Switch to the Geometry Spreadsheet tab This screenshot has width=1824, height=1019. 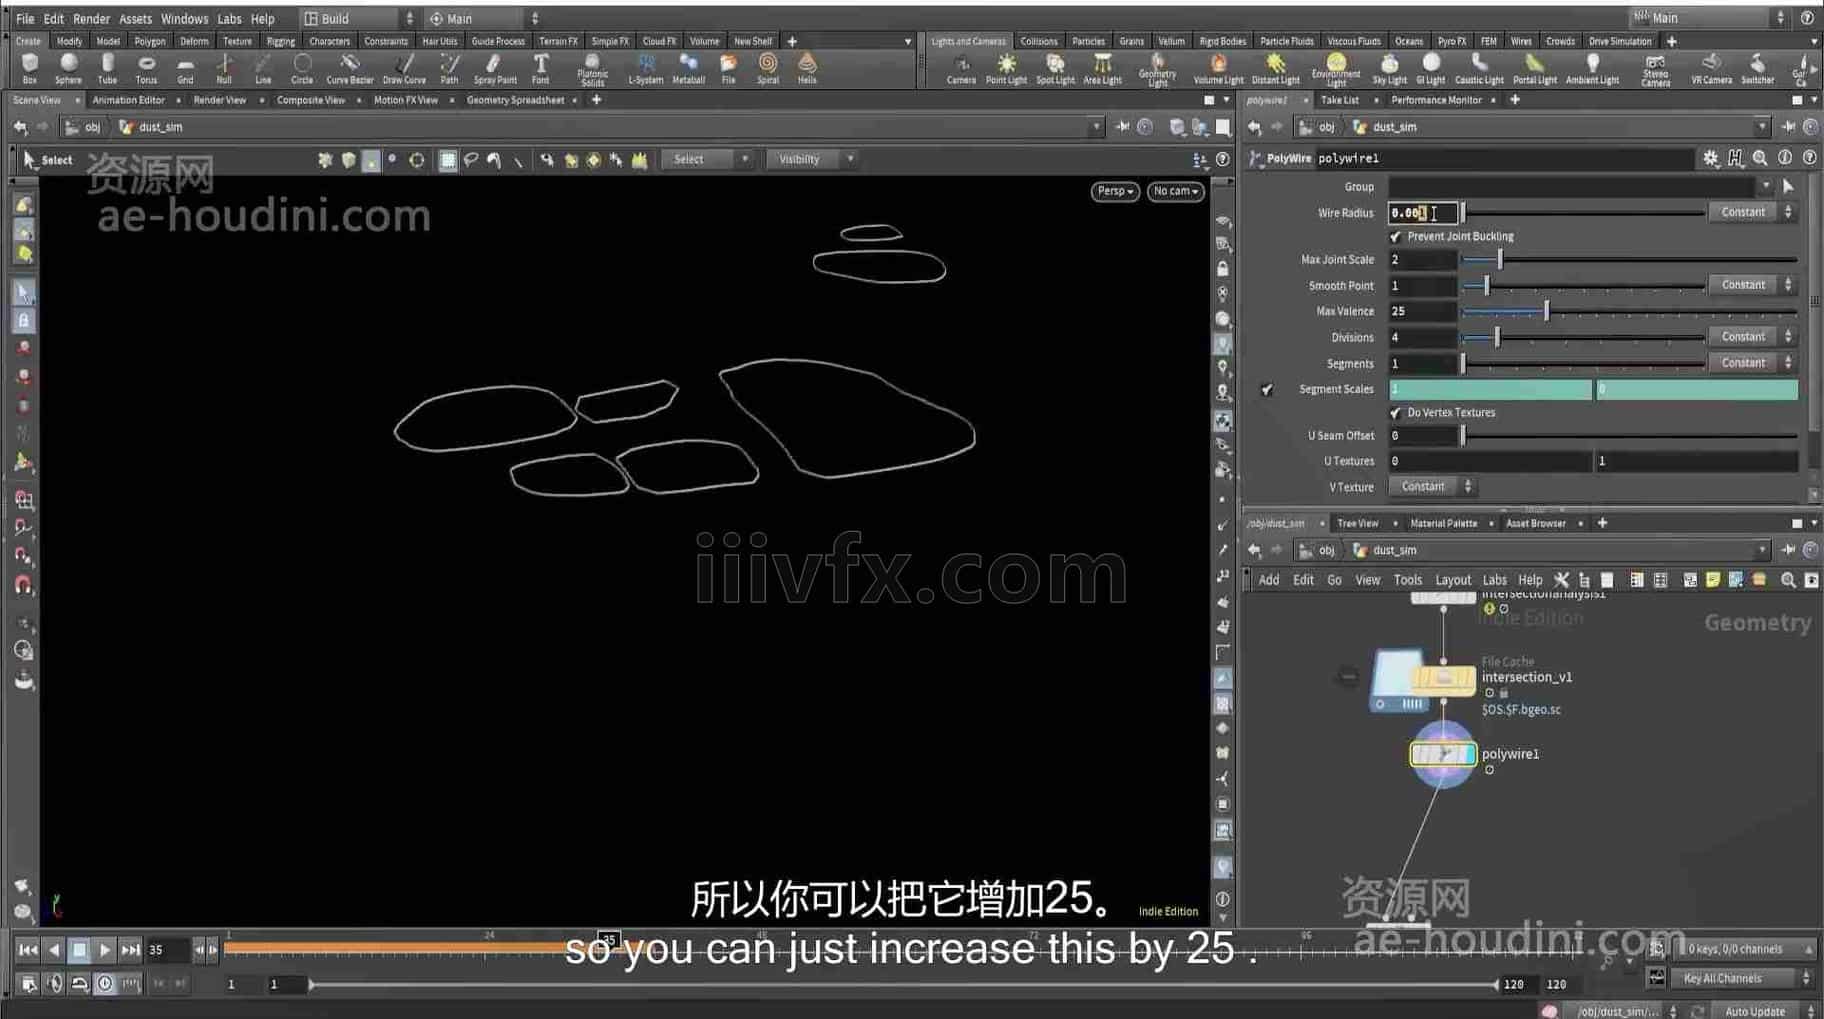point(515,100)
